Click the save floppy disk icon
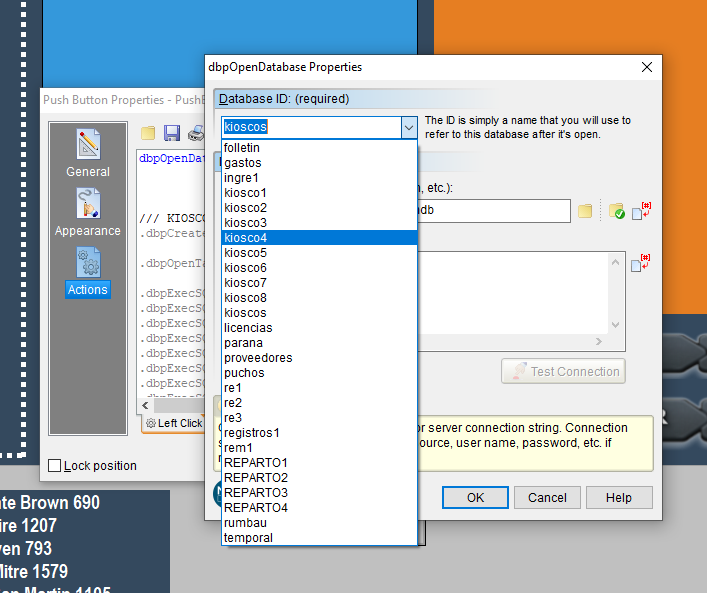 (172, 133)
